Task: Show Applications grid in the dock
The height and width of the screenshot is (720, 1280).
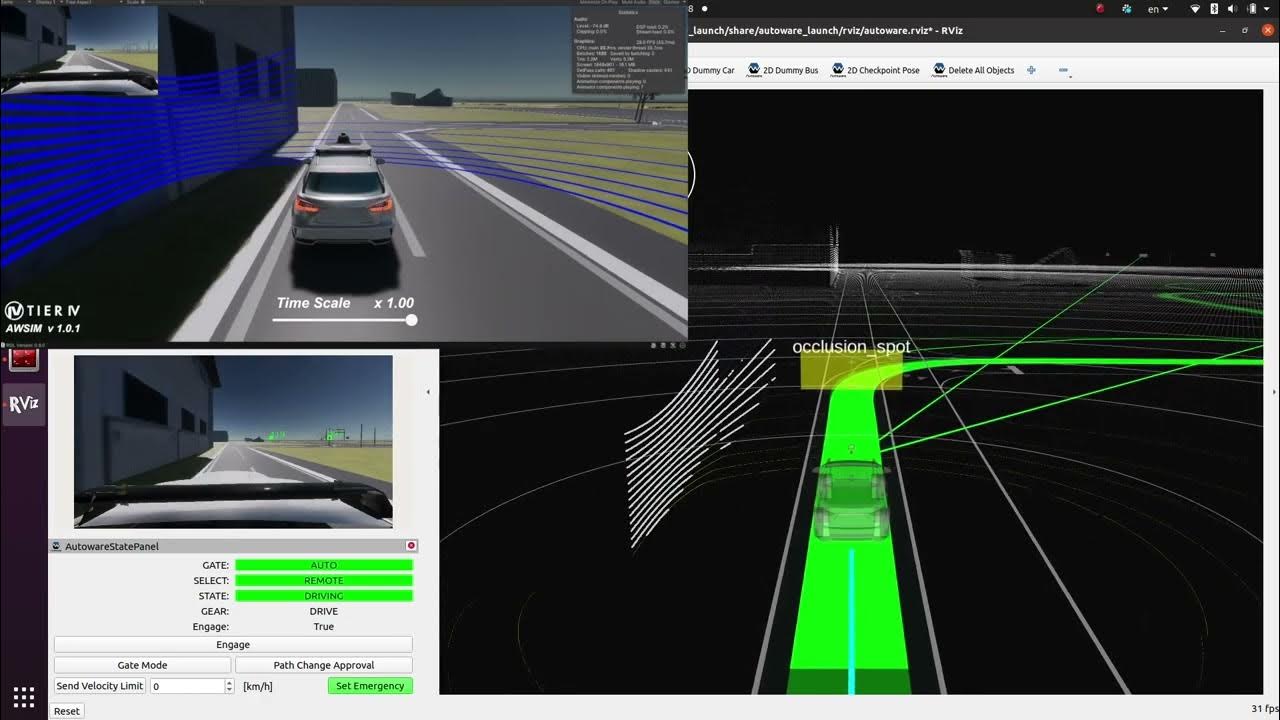Action: (x=24, y=697)
